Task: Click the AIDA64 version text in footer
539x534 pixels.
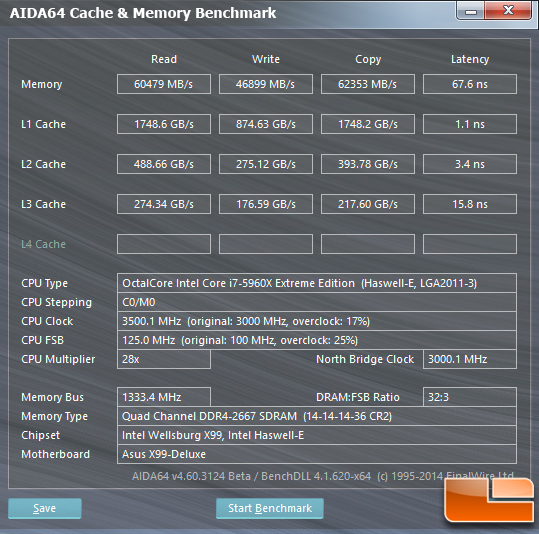Action: click(323, 476)
